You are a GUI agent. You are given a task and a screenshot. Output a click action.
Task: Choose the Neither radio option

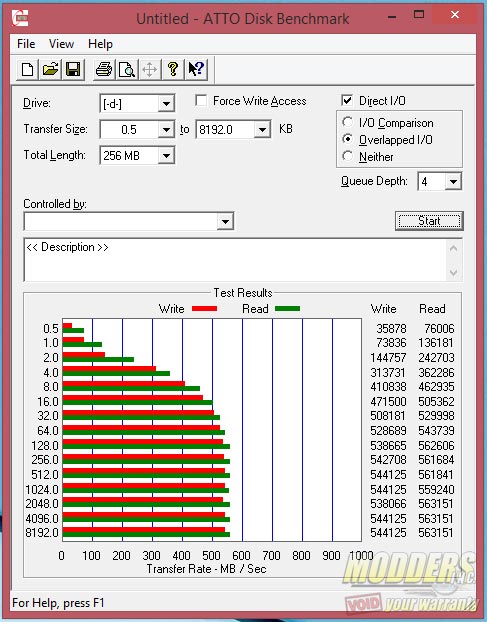coord(347,156)
